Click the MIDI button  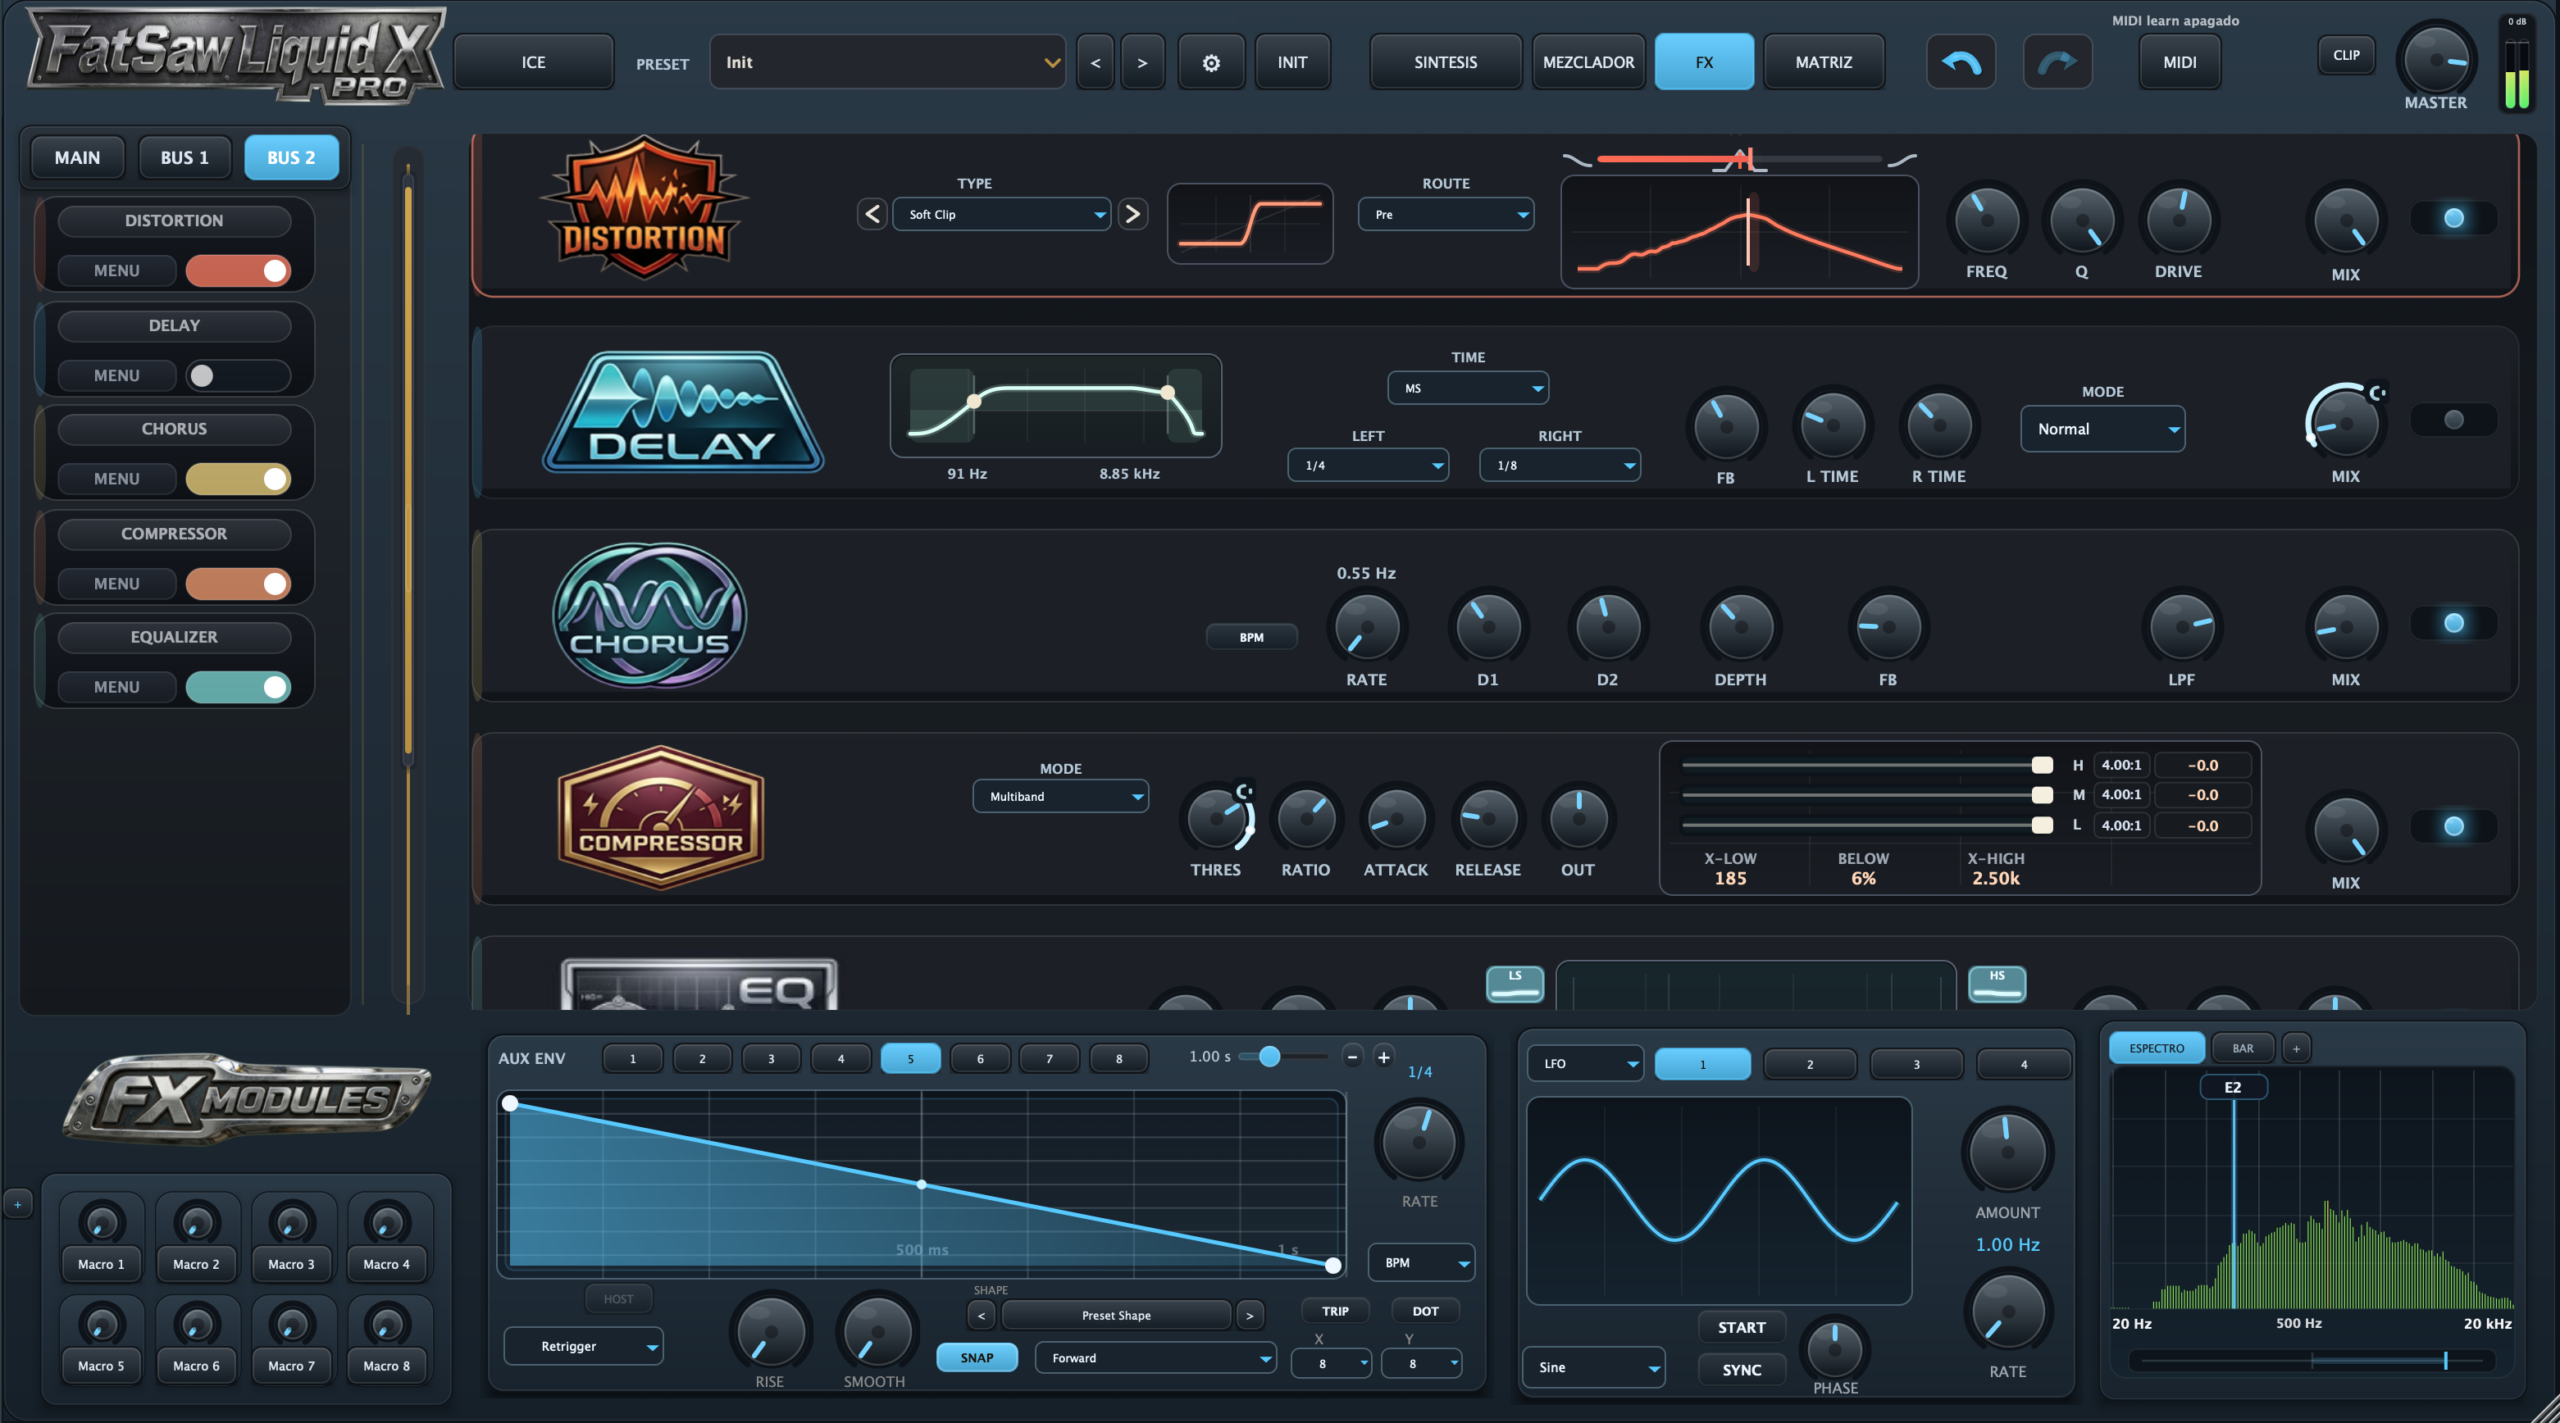[2180, 62]
